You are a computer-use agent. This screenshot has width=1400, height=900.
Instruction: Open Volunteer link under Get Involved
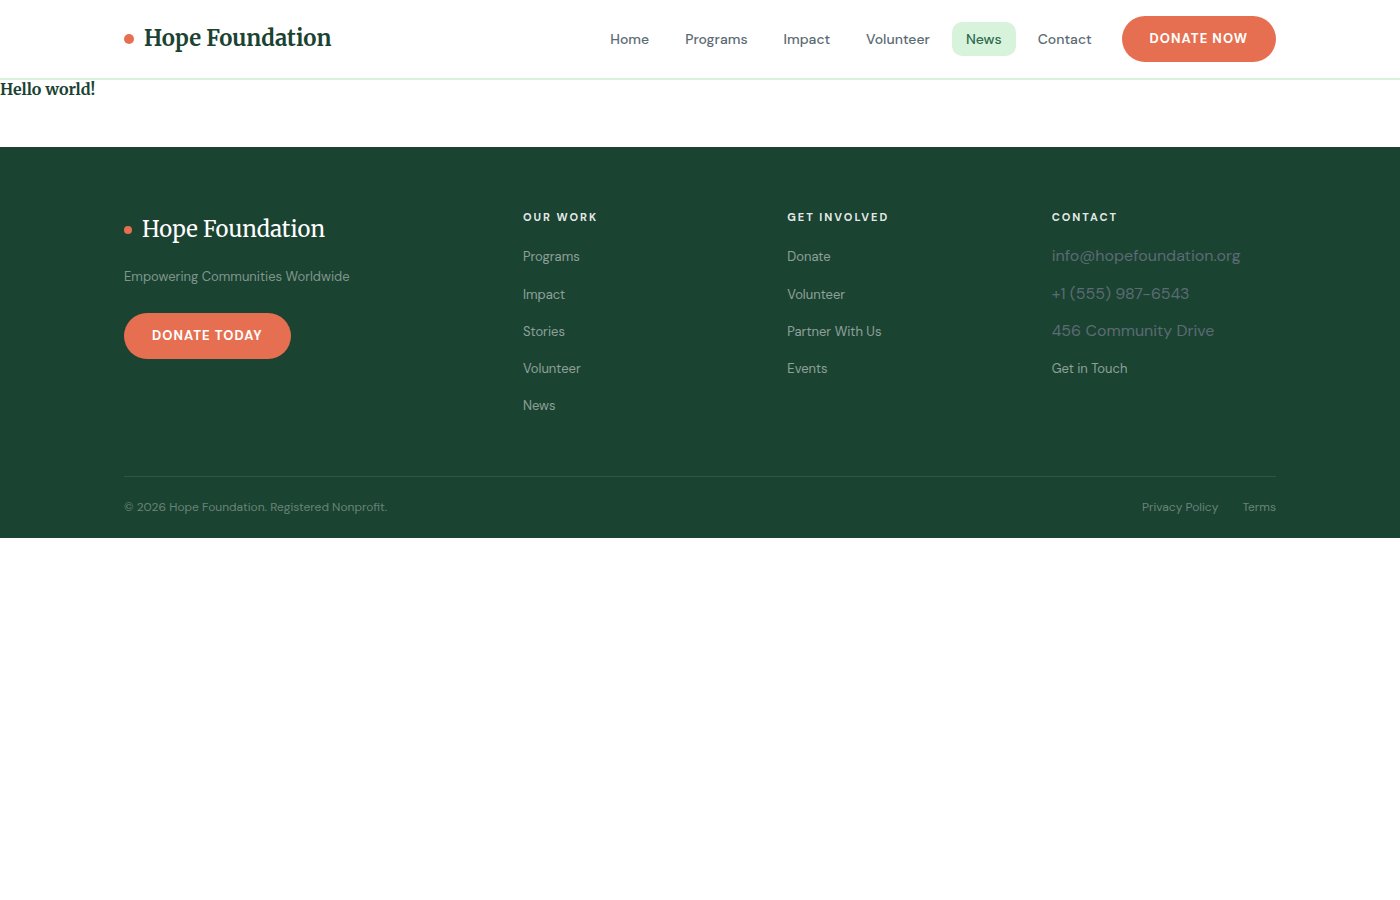click(816, 294)
